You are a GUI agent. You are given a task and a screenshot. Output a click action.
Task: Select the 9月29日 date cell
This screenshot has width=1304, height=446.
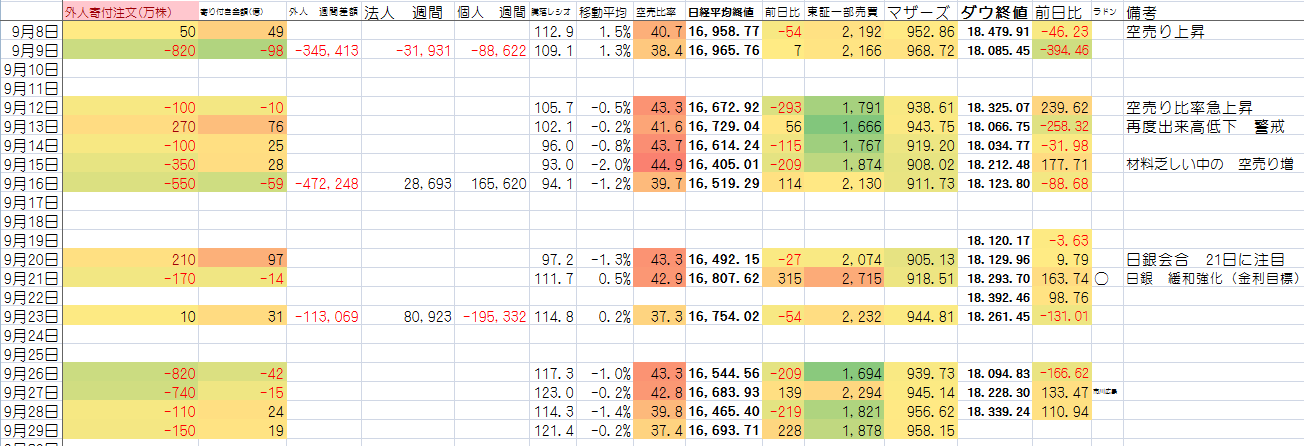click(x=32, y=429)
